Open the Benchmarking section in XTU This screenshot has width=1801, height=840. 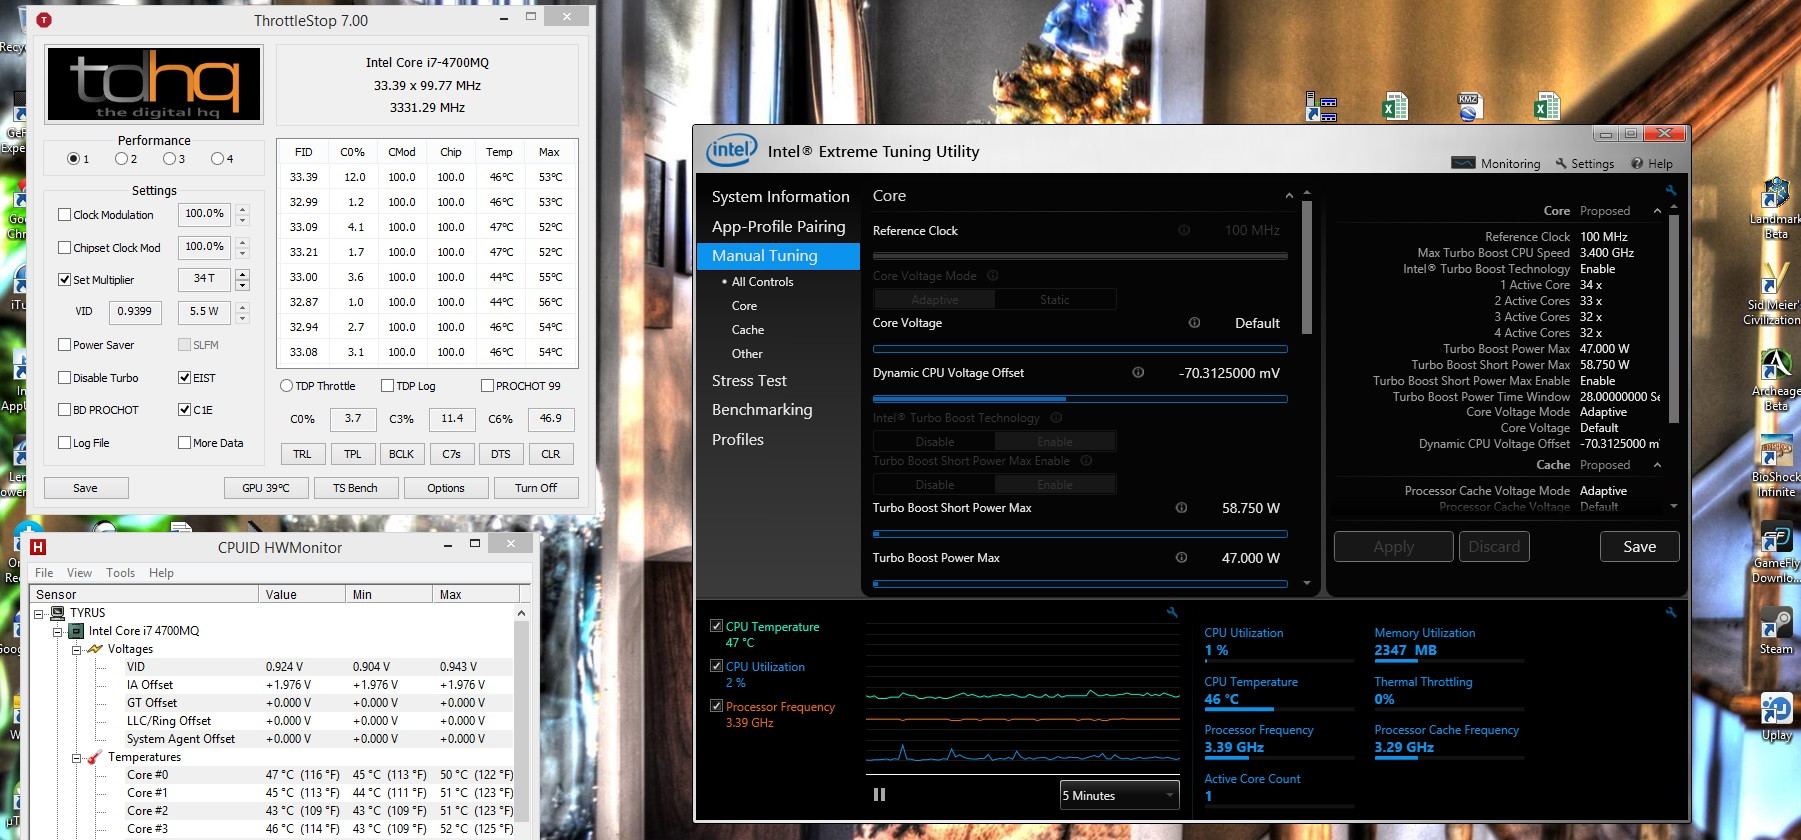click(762, 410)
